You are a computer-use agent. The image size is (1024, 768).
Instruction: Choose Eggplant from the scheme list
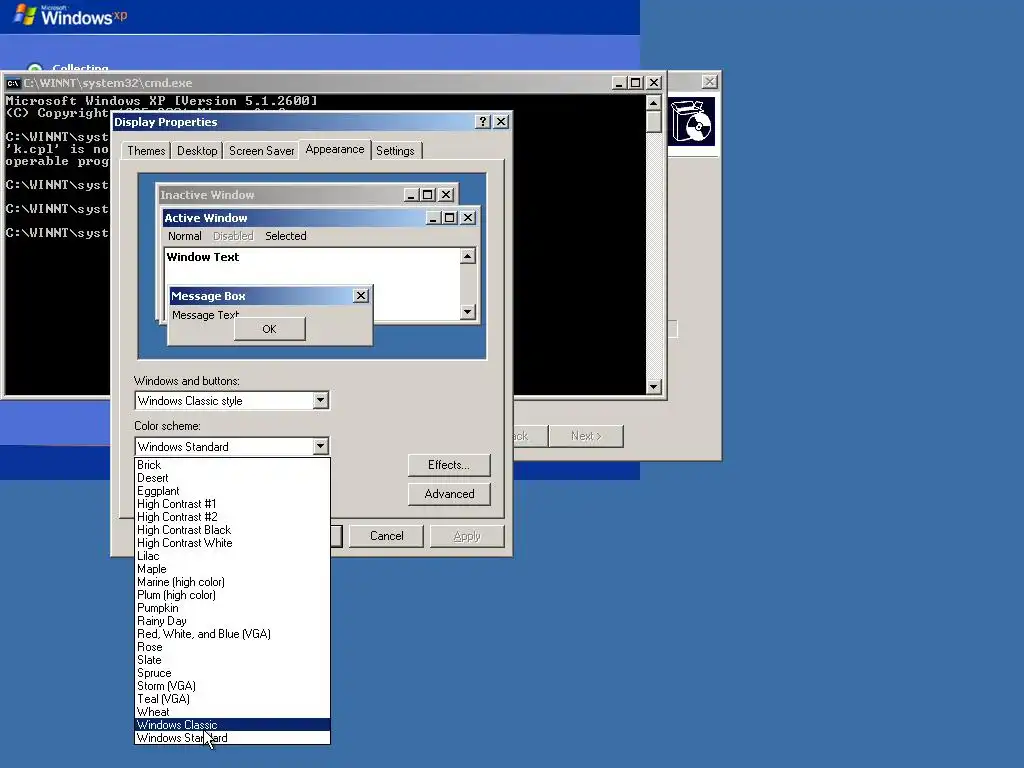(232, 491)
